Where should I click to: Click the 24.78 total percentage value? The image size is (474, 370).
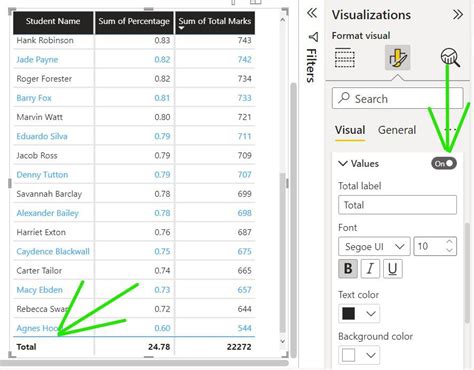(159, 347)
